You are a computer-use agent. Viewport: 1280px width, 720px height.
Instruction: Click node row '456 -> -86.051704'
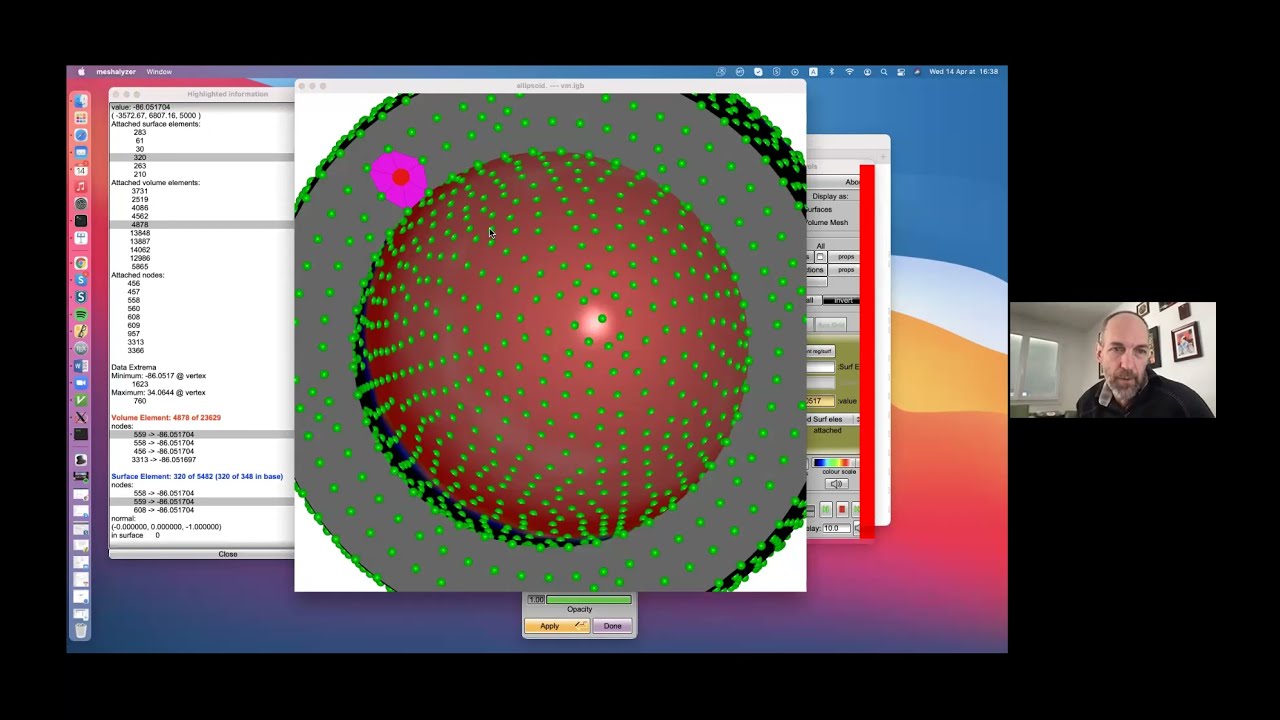[163, 451]
